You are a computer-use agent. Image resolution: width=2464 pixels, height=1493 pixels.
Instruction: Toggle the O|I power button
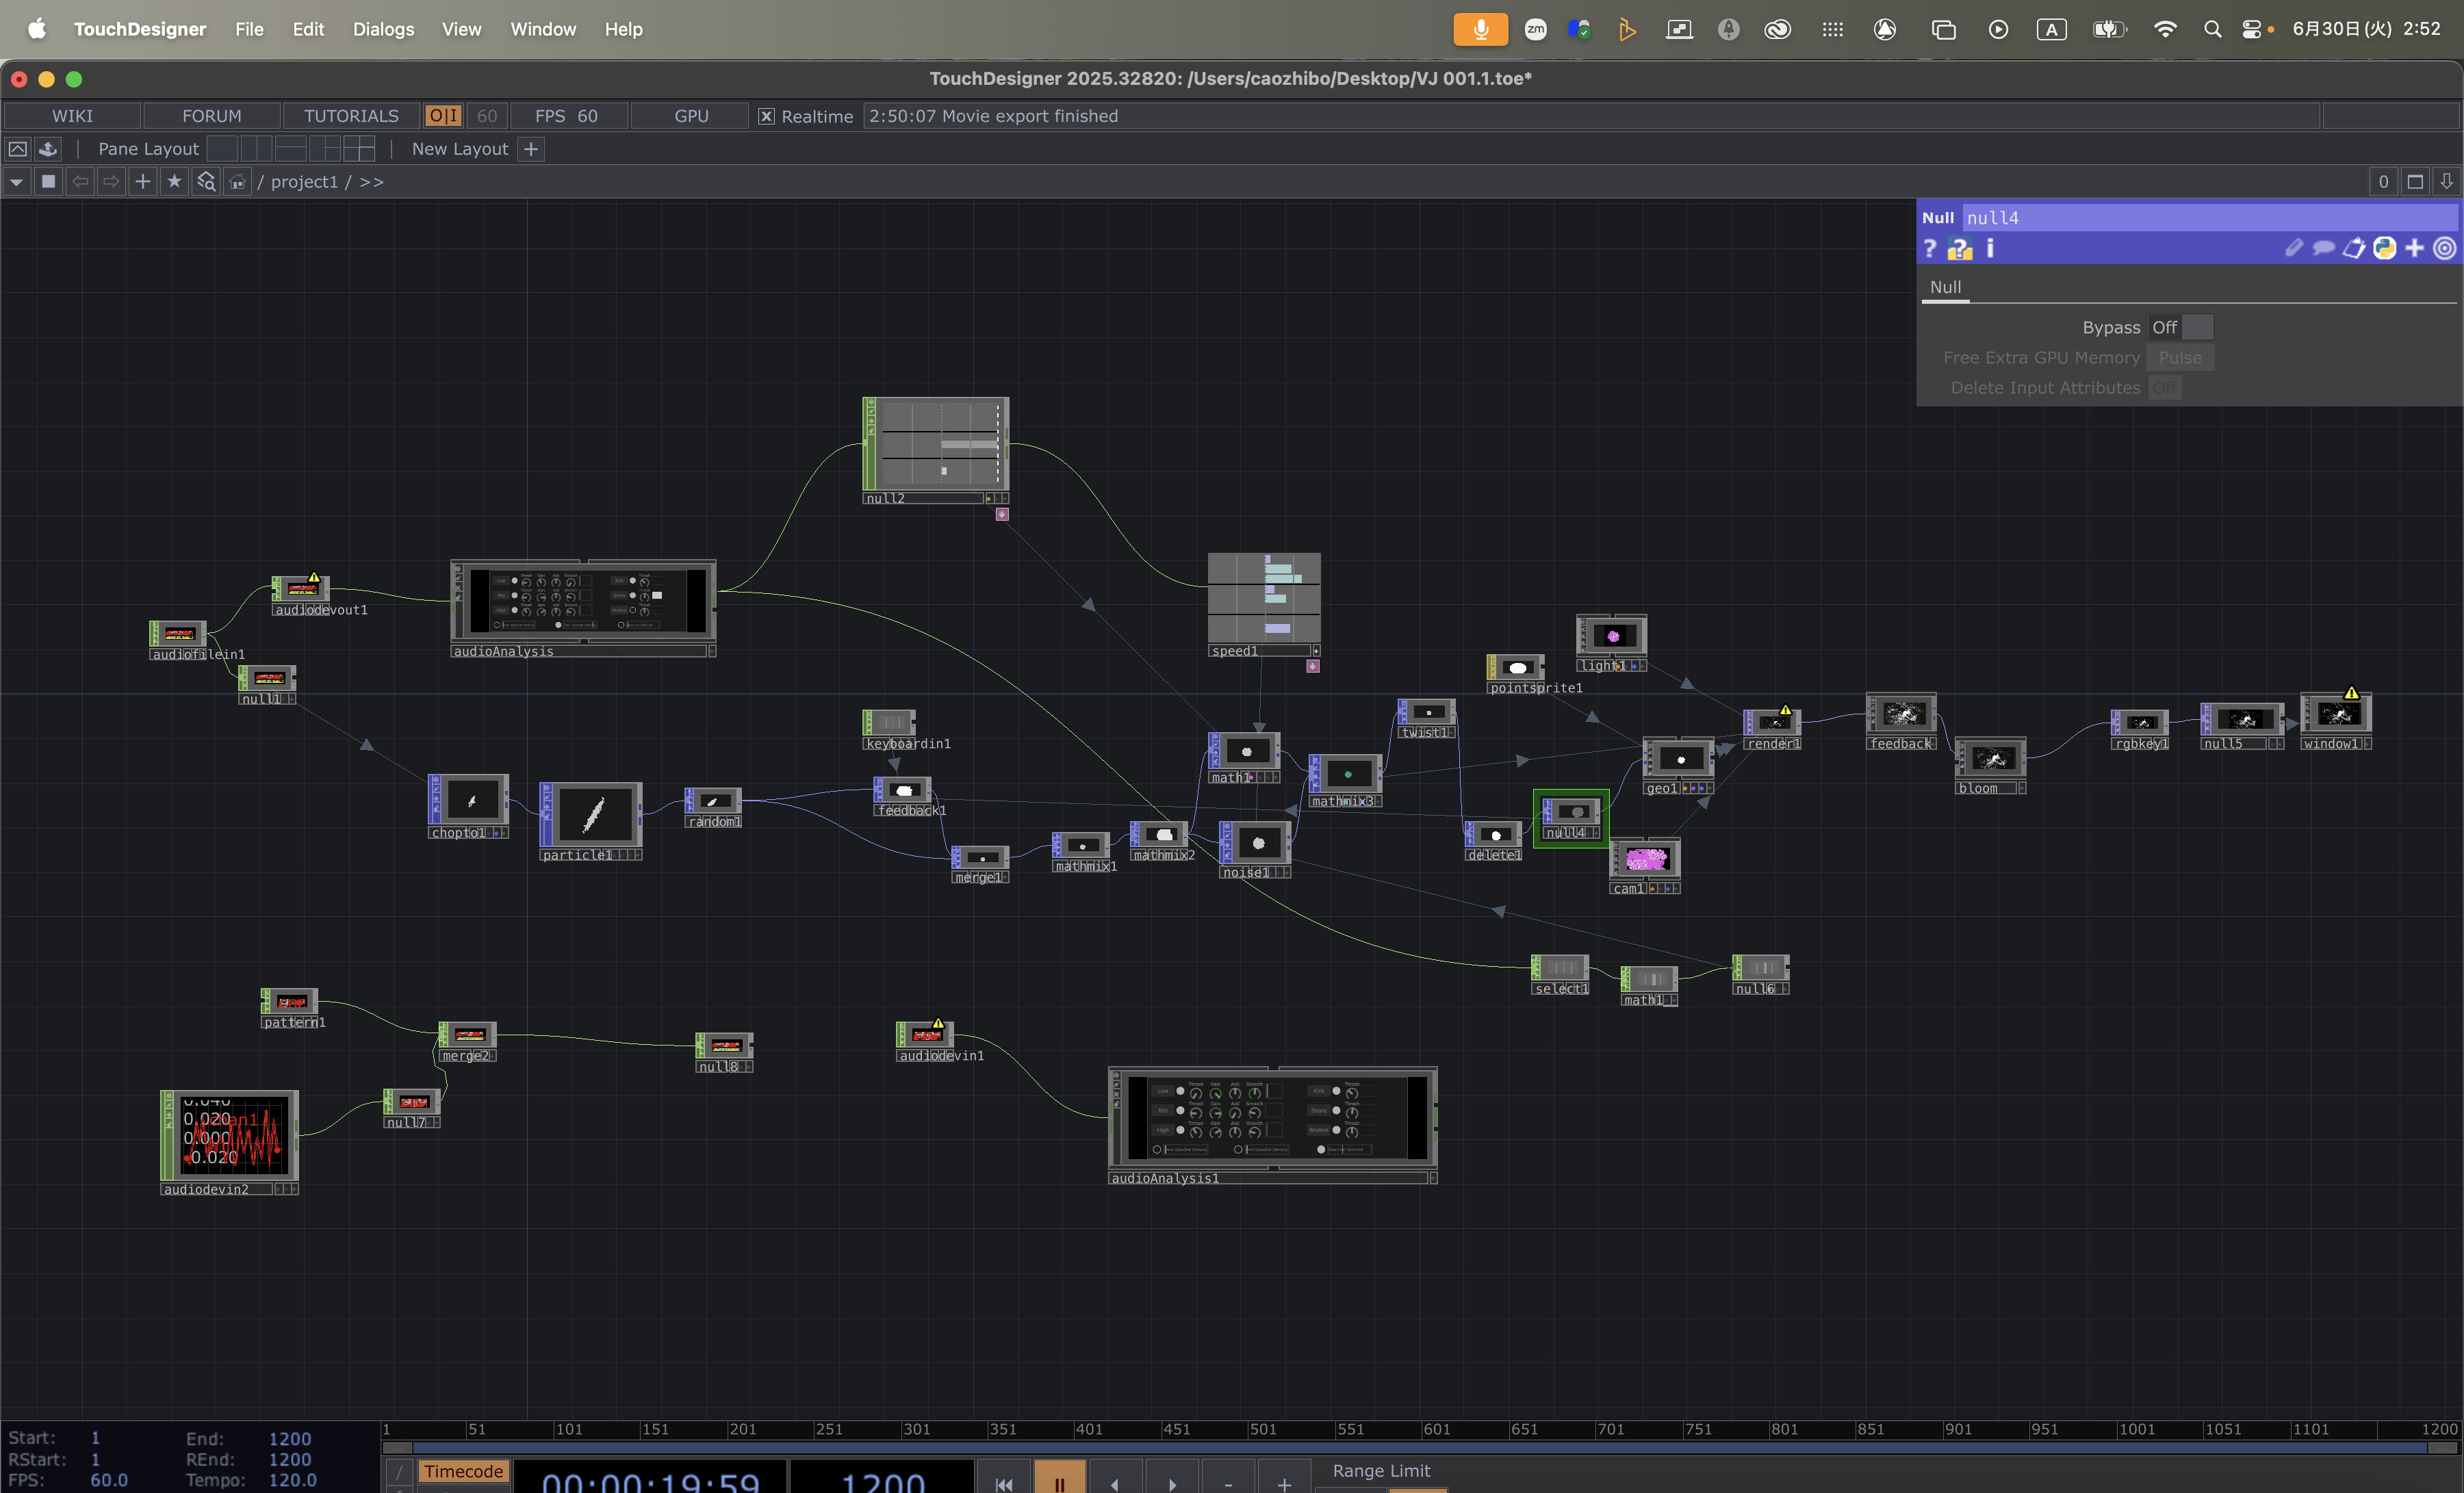443,116
